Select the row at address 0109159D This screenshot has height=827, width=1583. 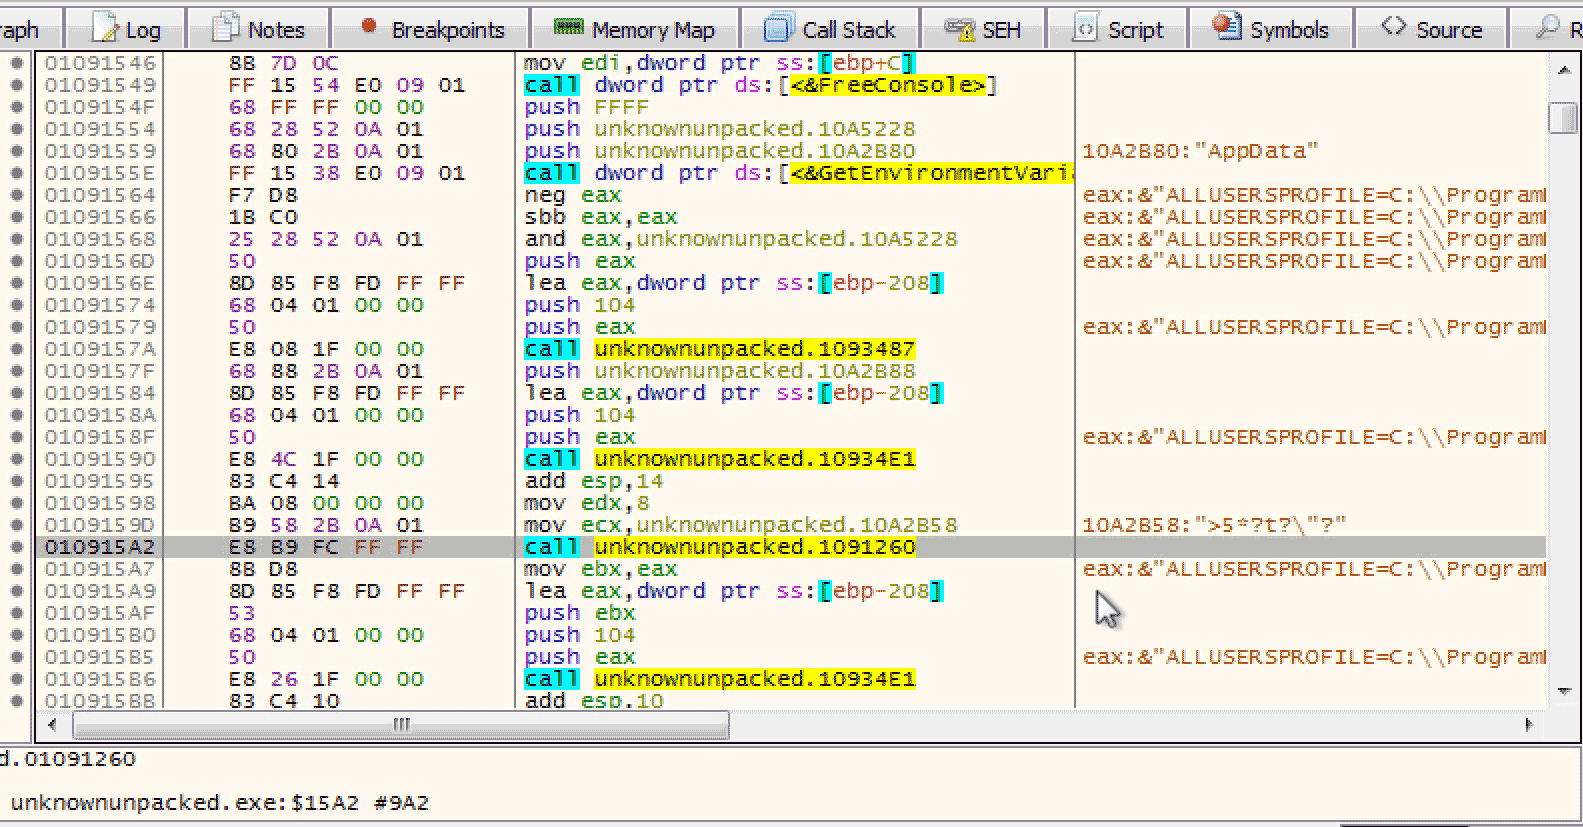click(x=100, y=525)
